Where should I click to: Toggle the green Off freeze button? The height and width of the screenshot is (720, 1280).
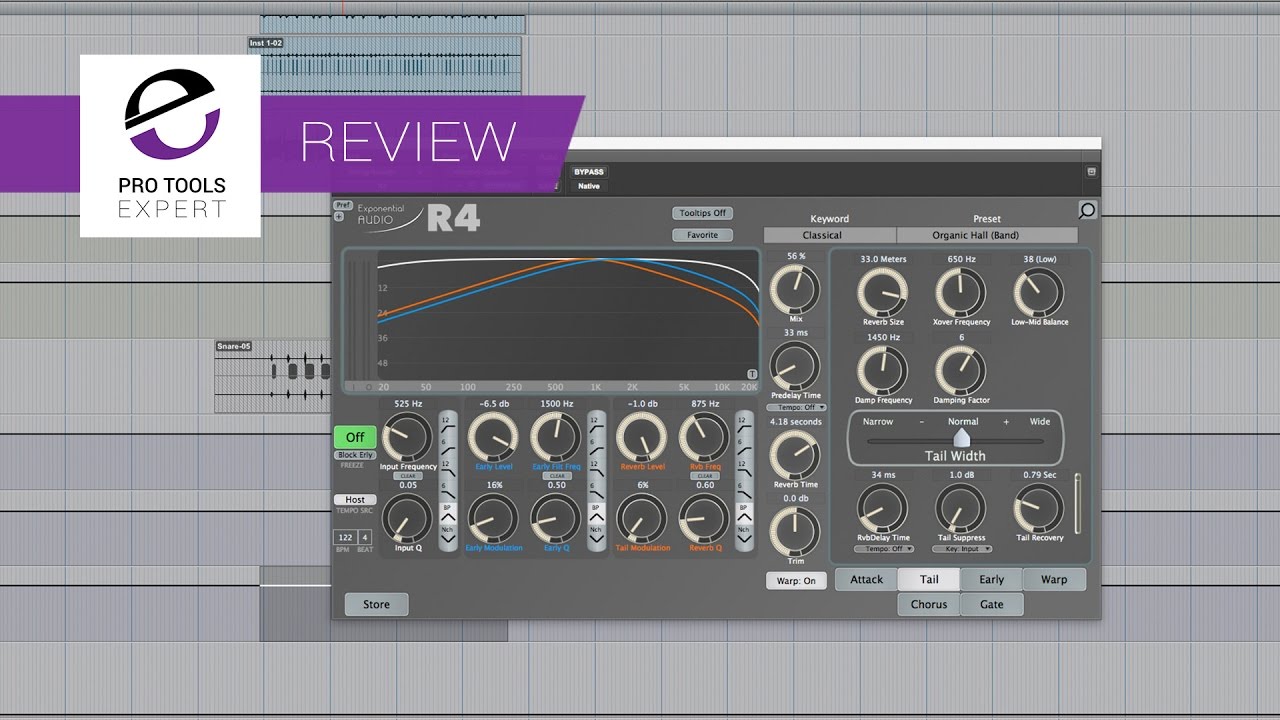click(355, 437)
